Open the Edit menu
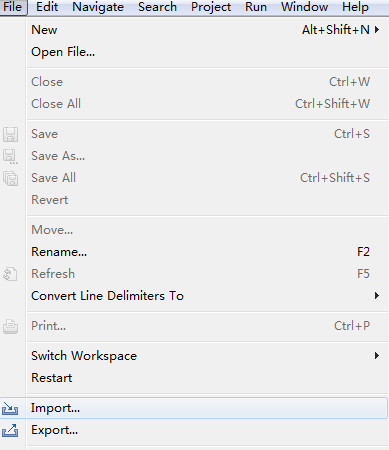This screenshot has height=450, width=389. point(47,7)
